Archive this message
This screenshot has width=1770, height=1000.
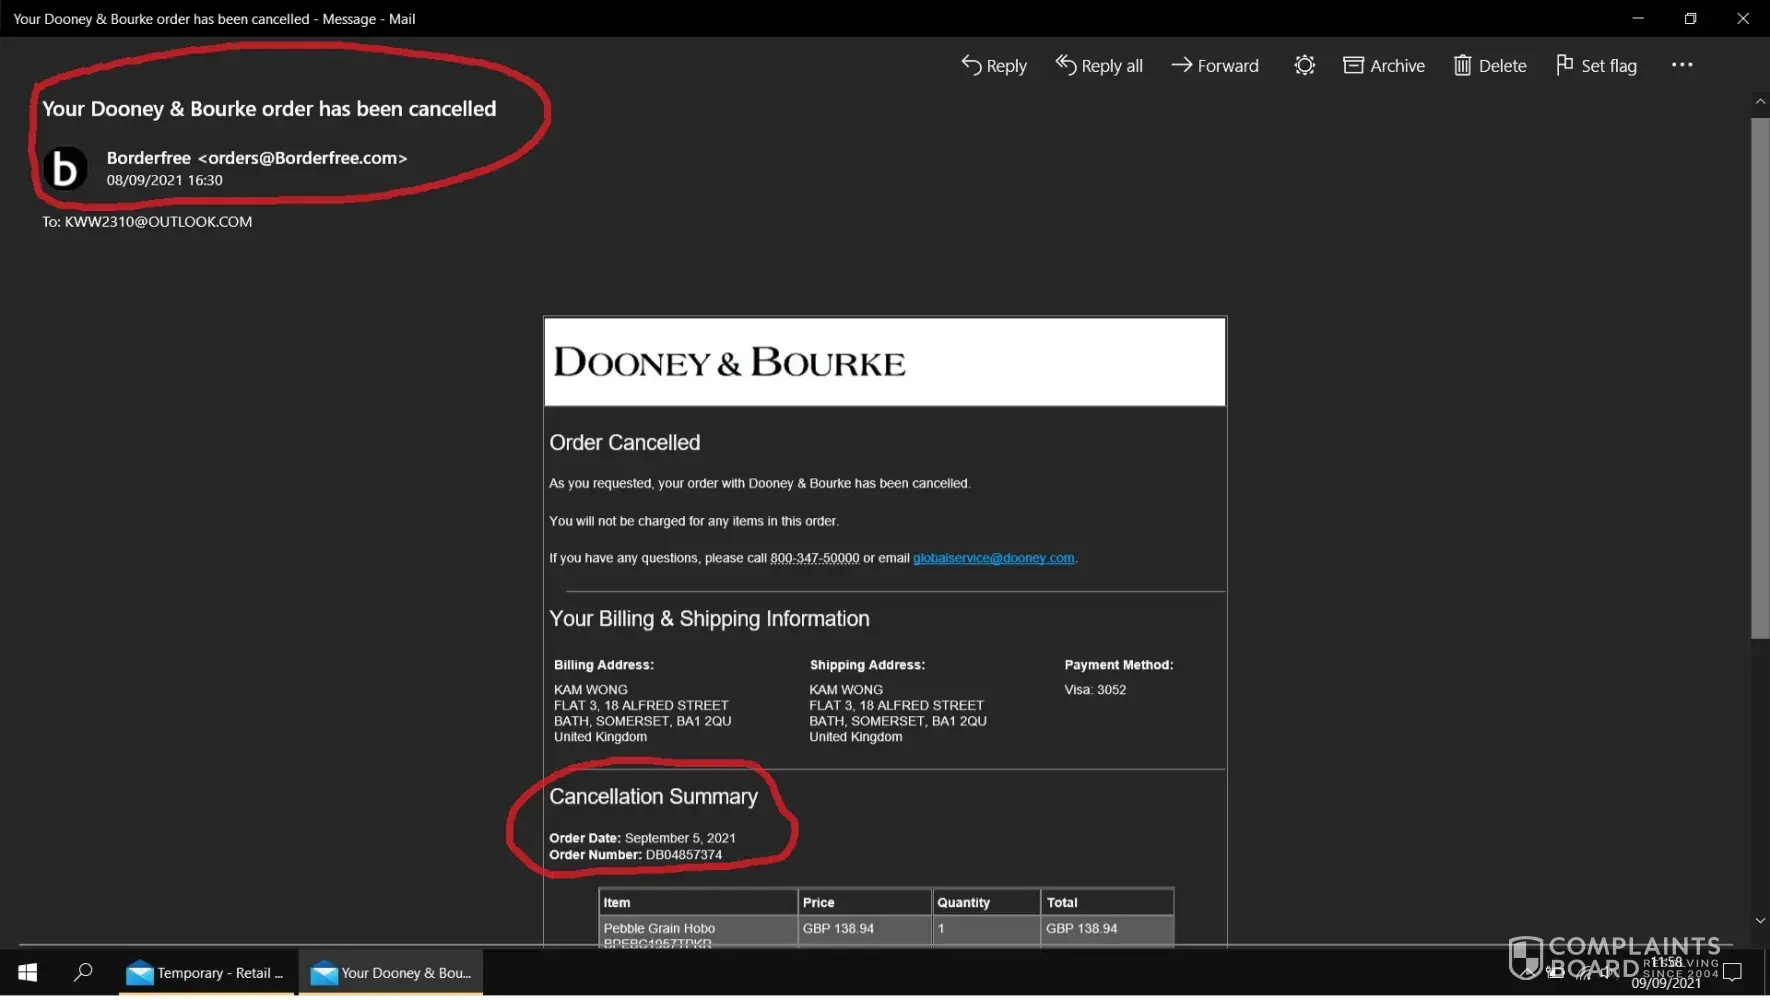tap(1384, 66)
